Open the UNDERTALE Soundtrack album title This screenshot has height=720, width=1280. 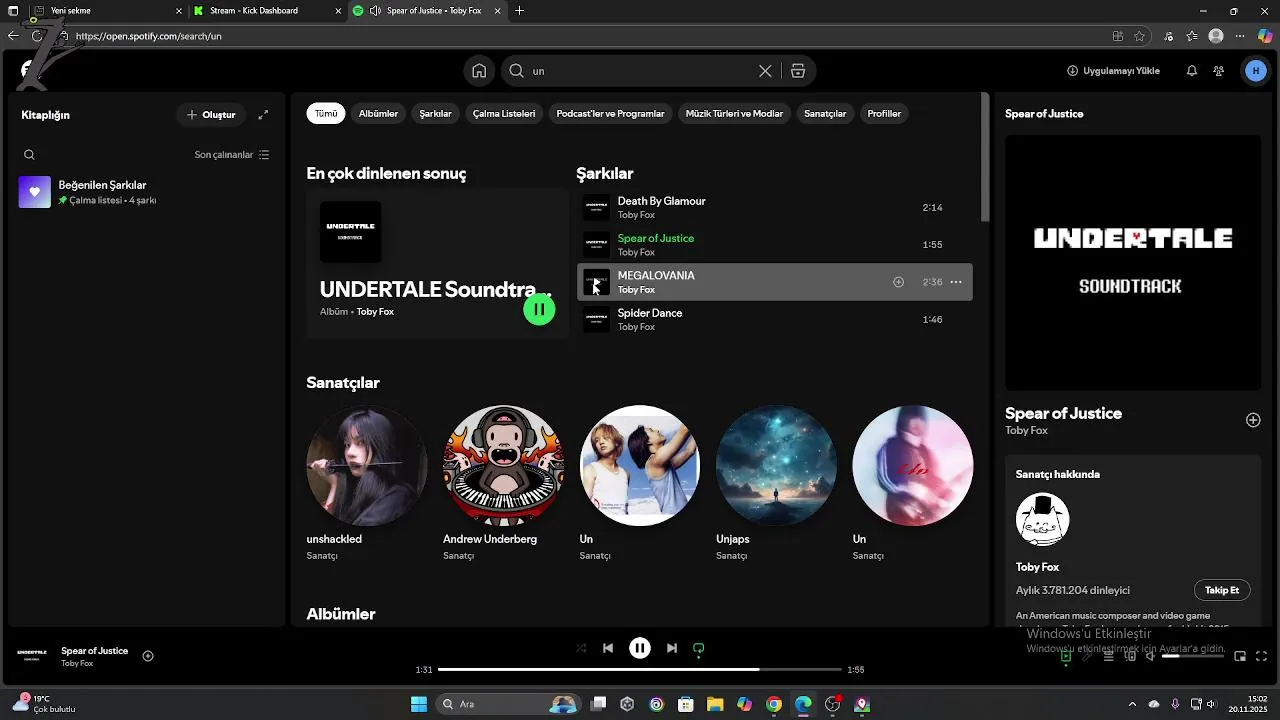435,289
